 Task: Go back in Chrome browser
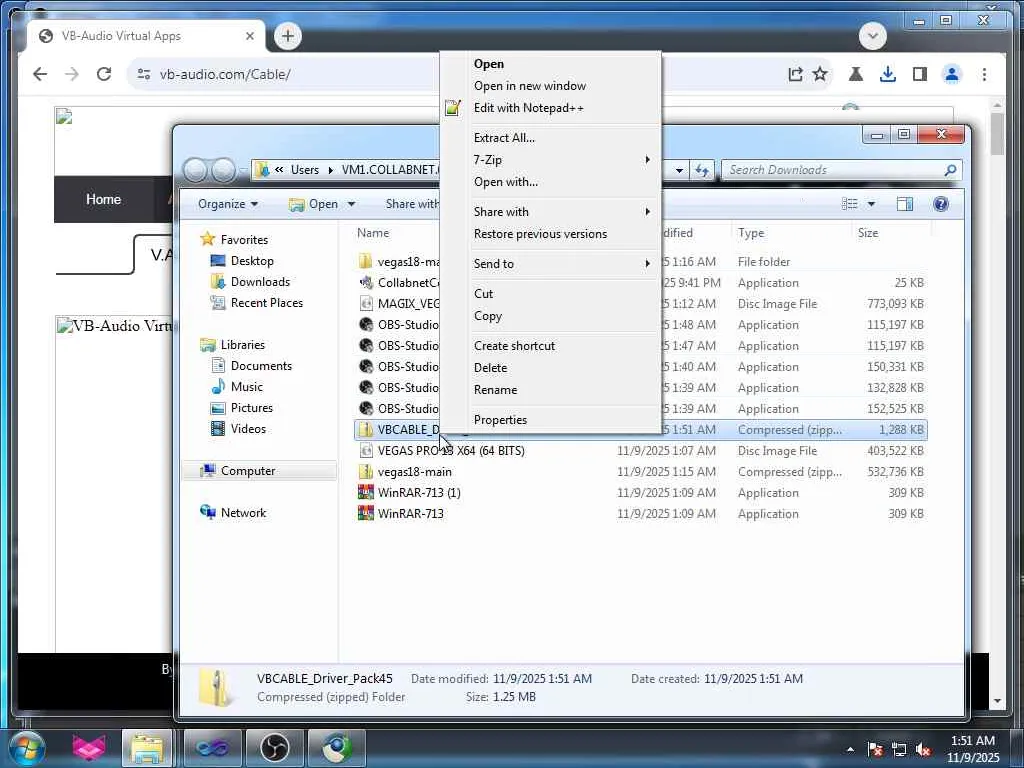[40, 74]
